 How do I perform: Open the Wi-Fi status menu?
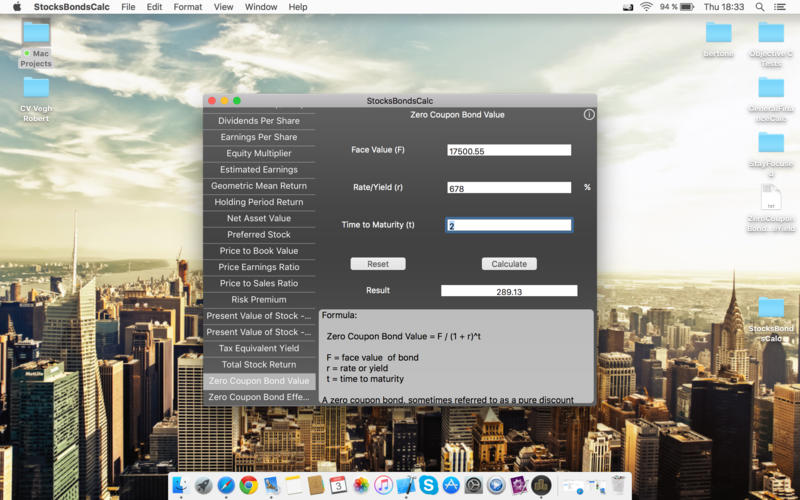646,7
